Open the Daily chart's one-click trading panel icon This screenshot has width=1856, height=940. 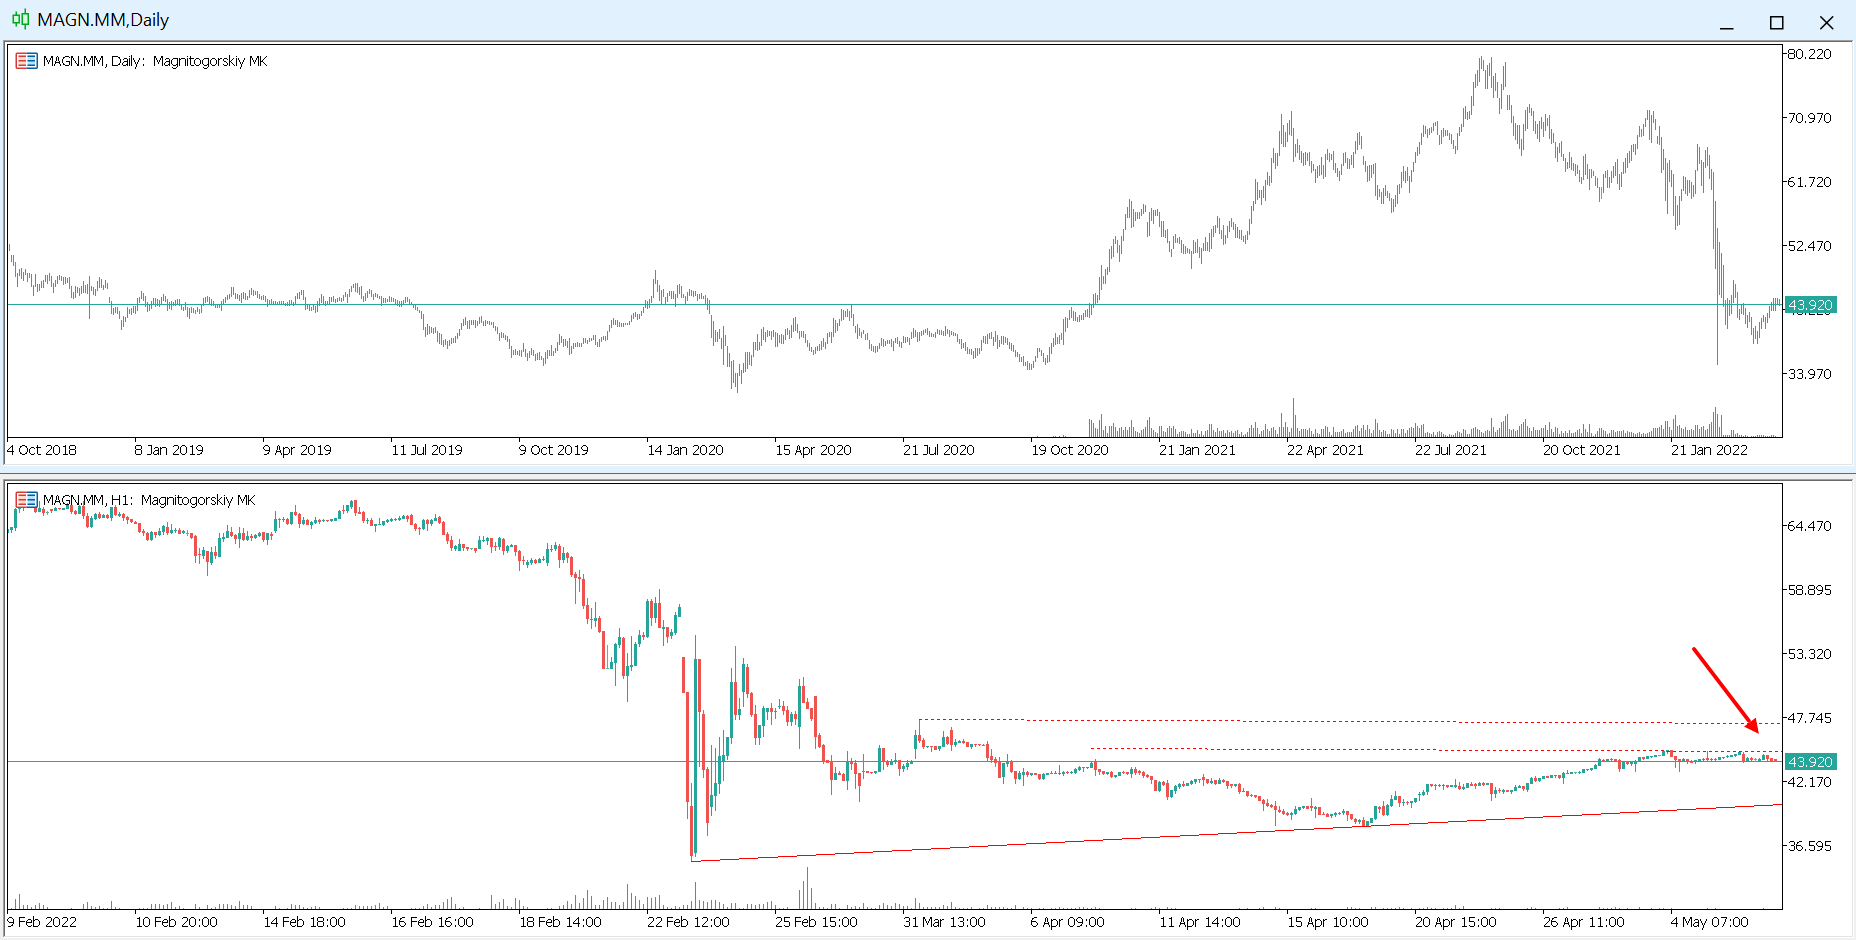point(27,61)
